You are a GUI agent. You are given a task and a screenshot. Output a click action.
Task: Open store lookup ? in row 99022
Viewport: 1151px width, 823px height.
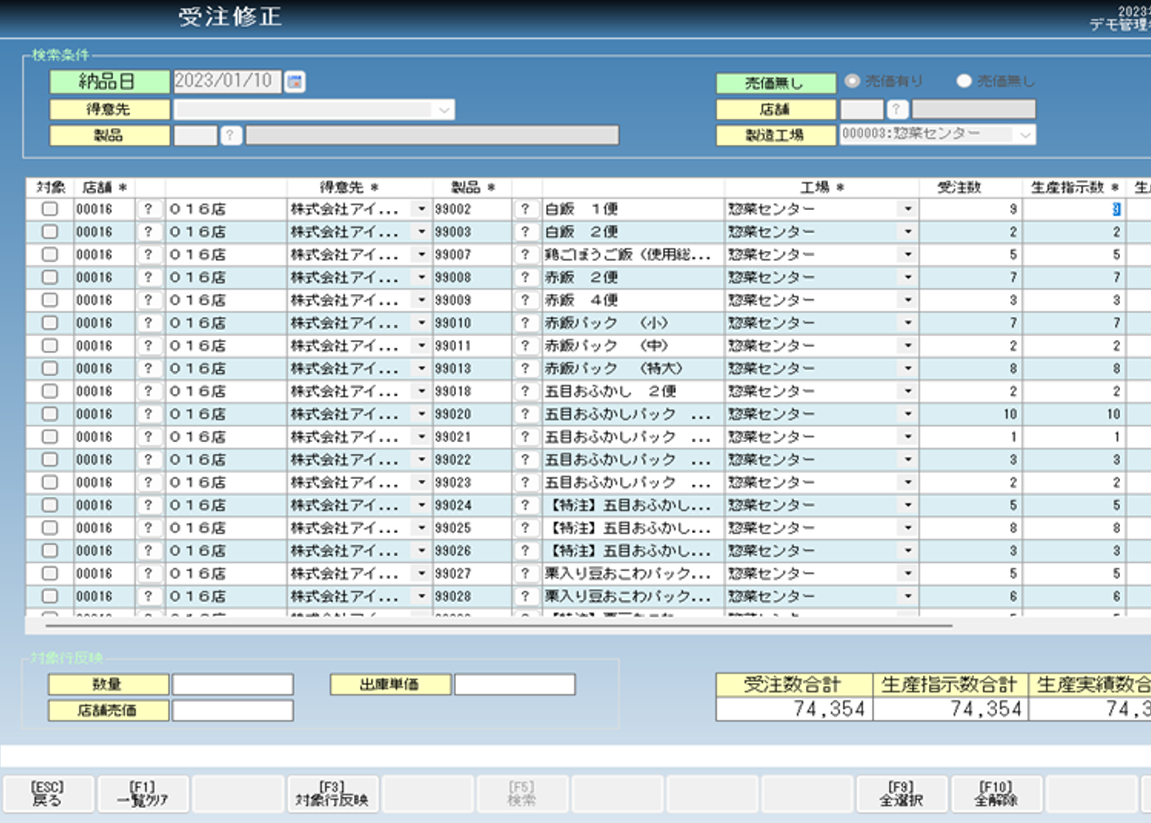(x=148, y=460)
